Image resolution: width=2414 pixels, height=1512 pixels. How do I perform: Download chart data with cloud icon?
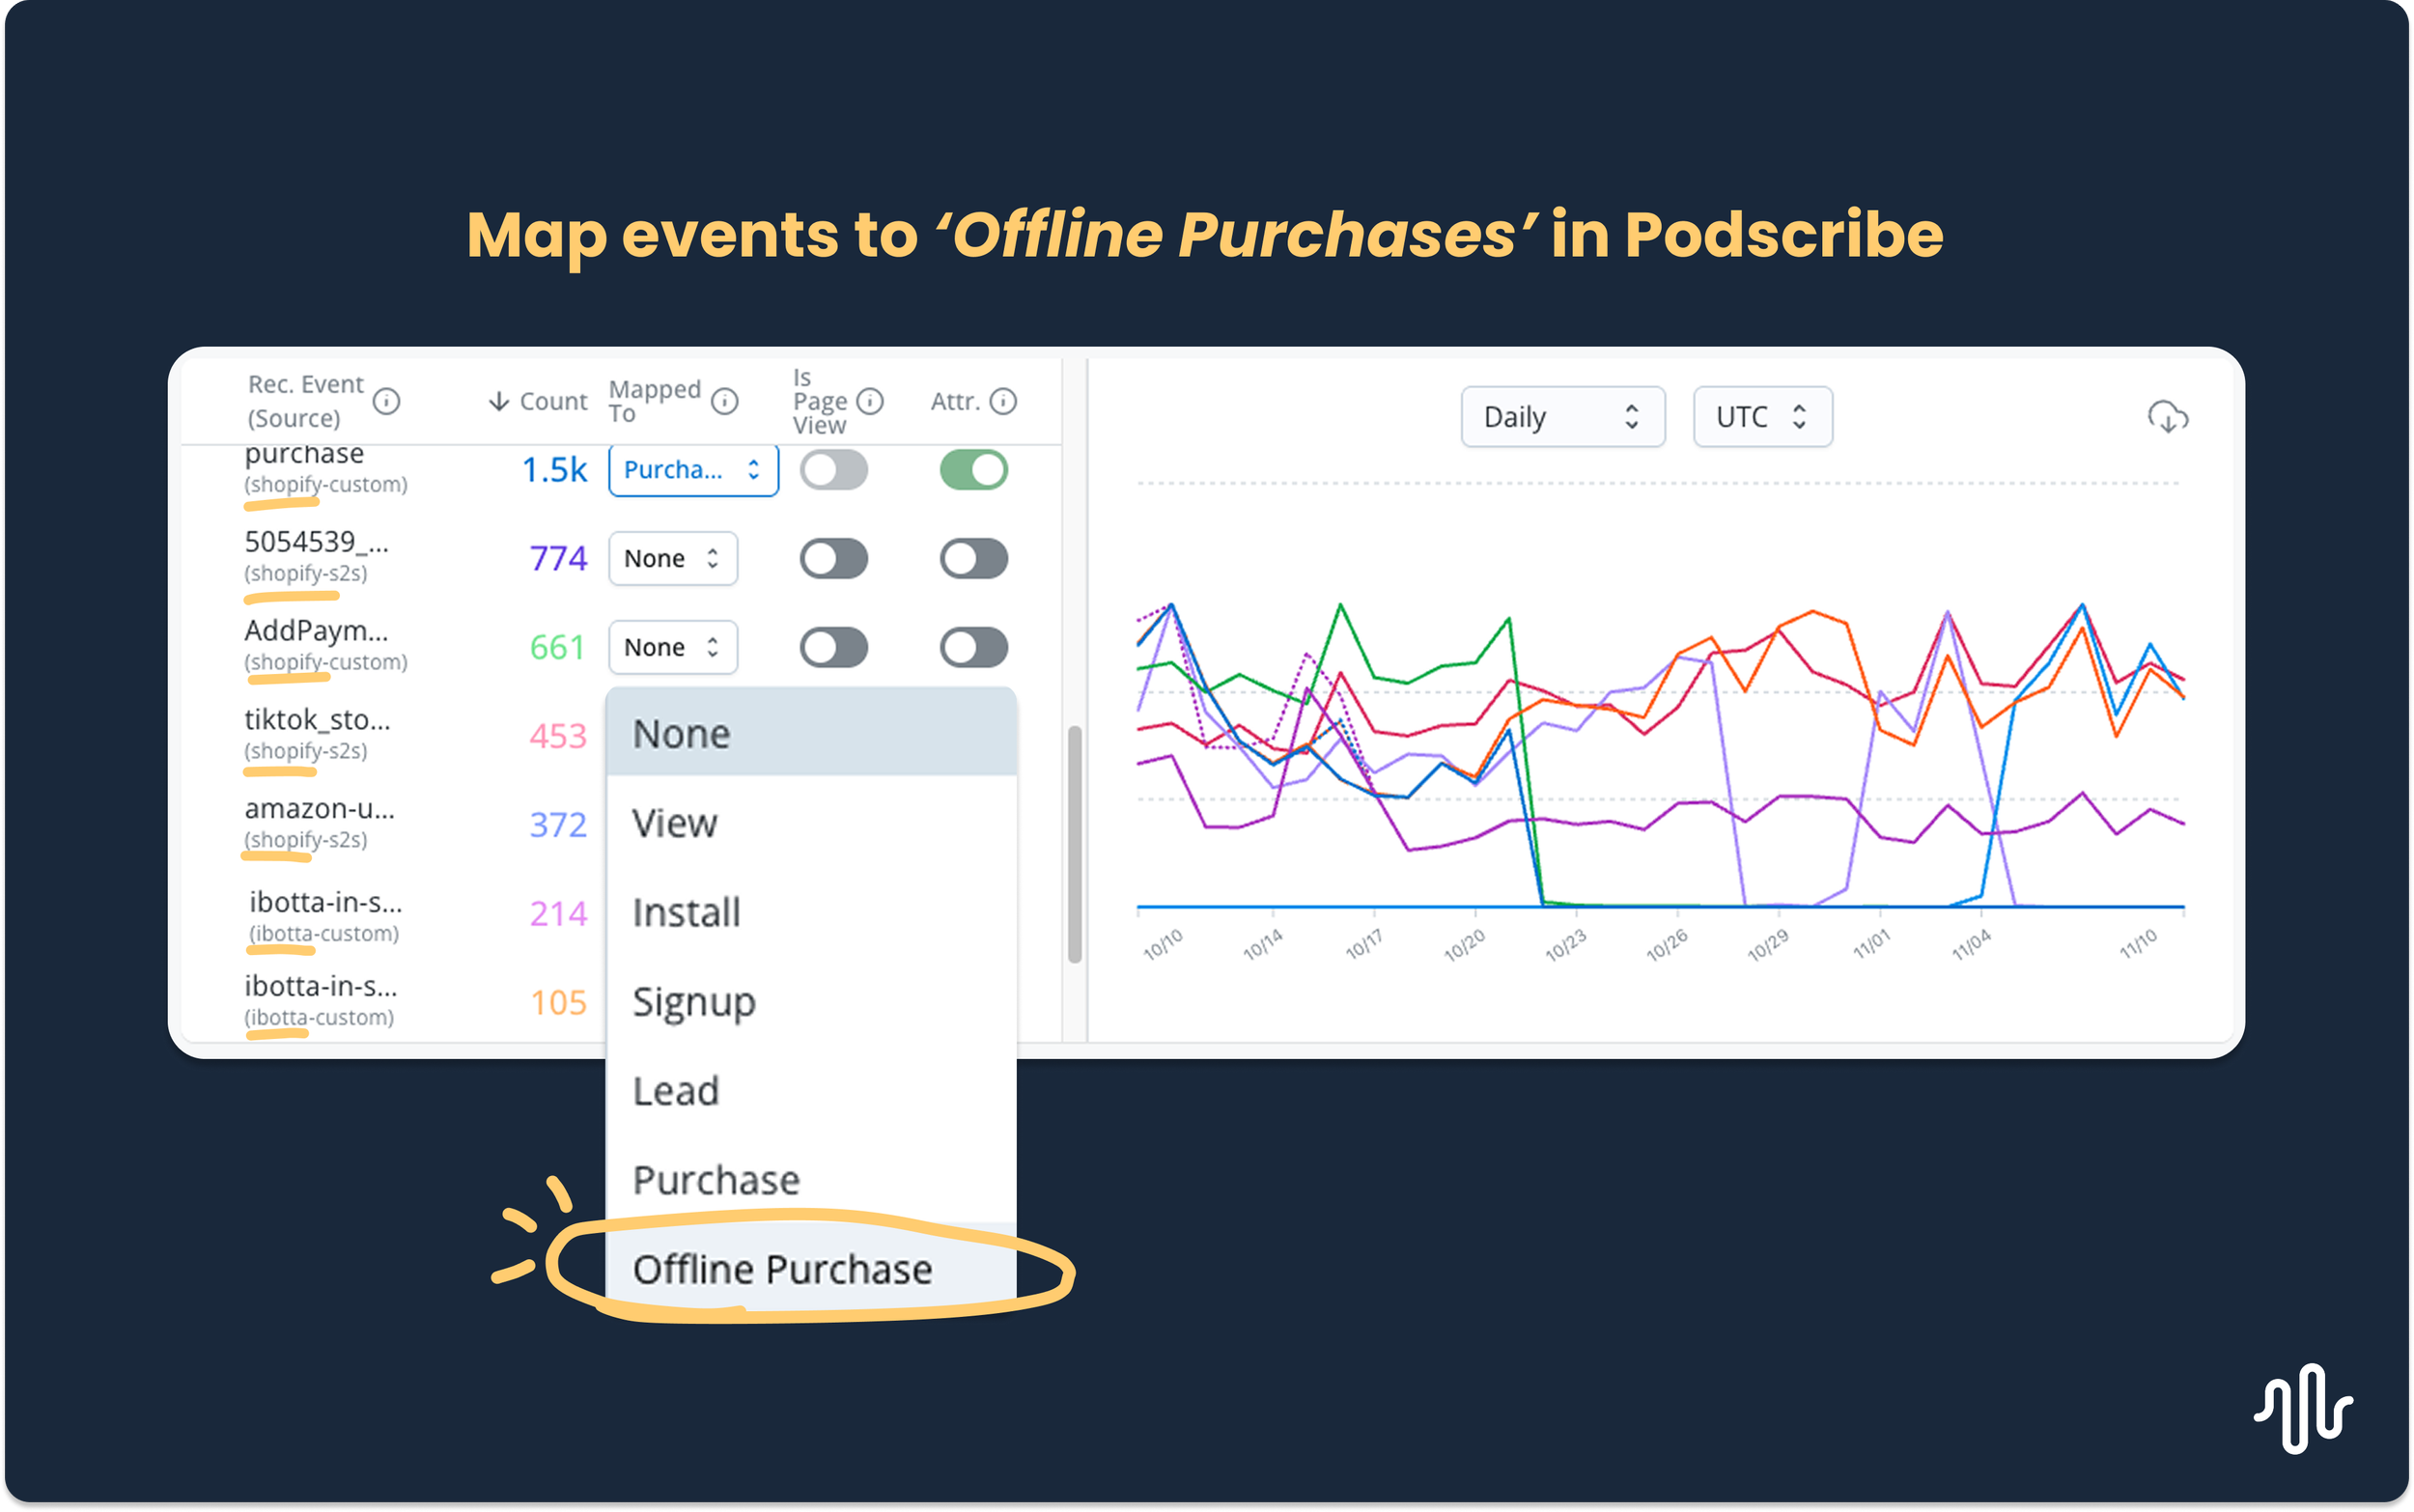tap(2167, 417)
